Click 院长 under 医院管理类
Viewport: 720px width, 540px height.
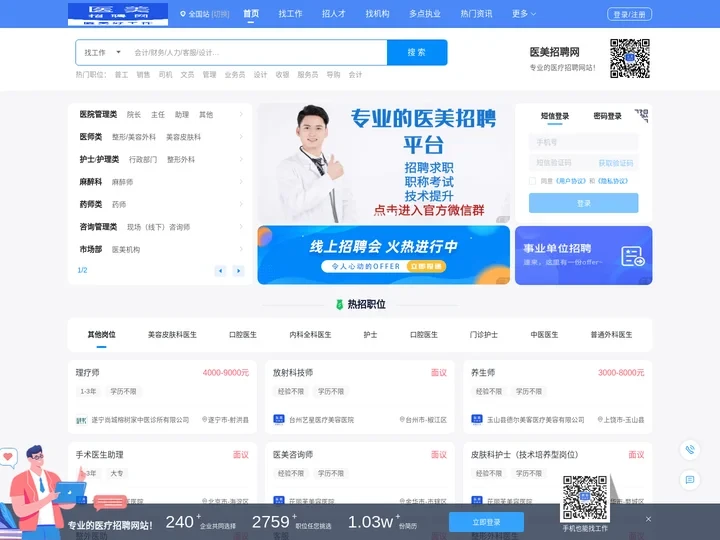[x=134, y=114]
